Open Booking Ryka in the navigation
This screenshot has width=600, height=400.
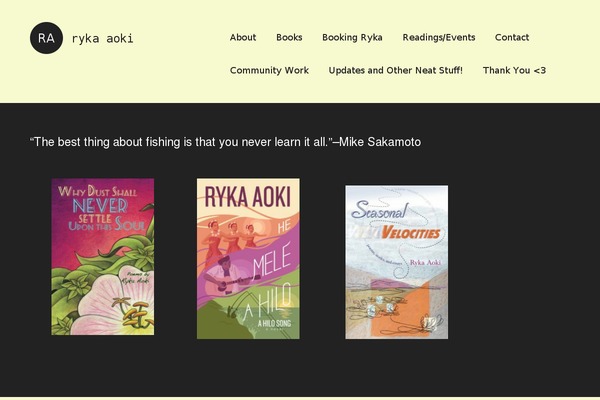click(352, 38)
